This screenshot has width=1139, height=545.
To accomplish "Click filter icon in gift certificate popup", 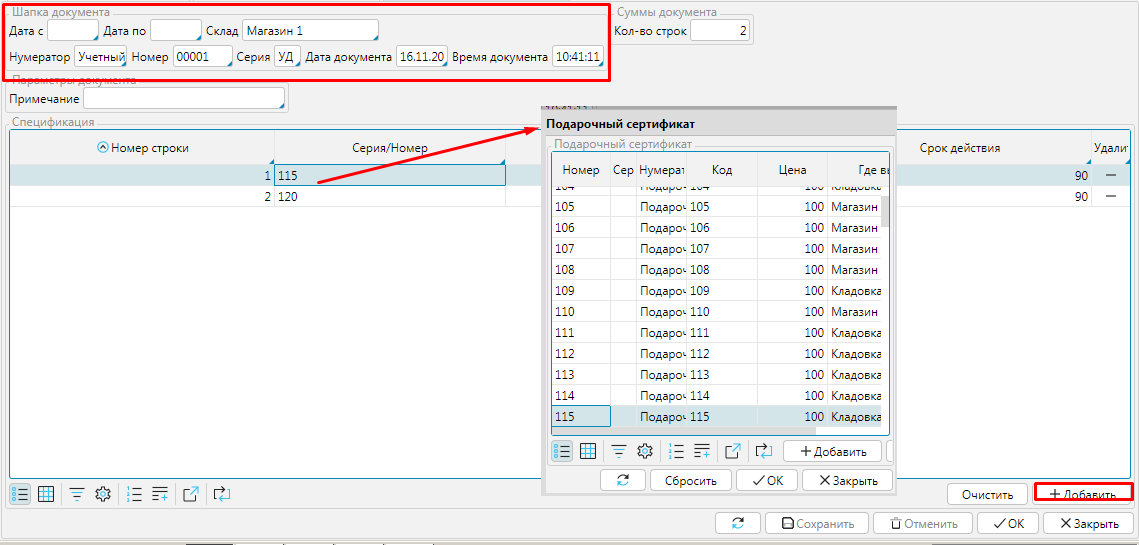I will point(619,451).
